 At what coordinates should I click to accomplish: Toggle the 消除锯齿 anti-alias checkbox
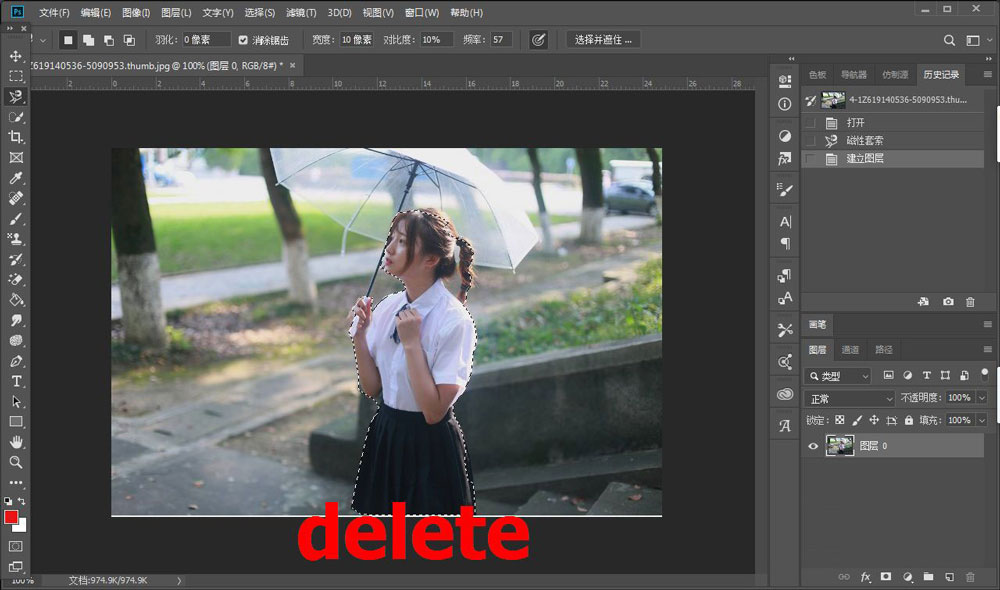[x=242, y=40]
